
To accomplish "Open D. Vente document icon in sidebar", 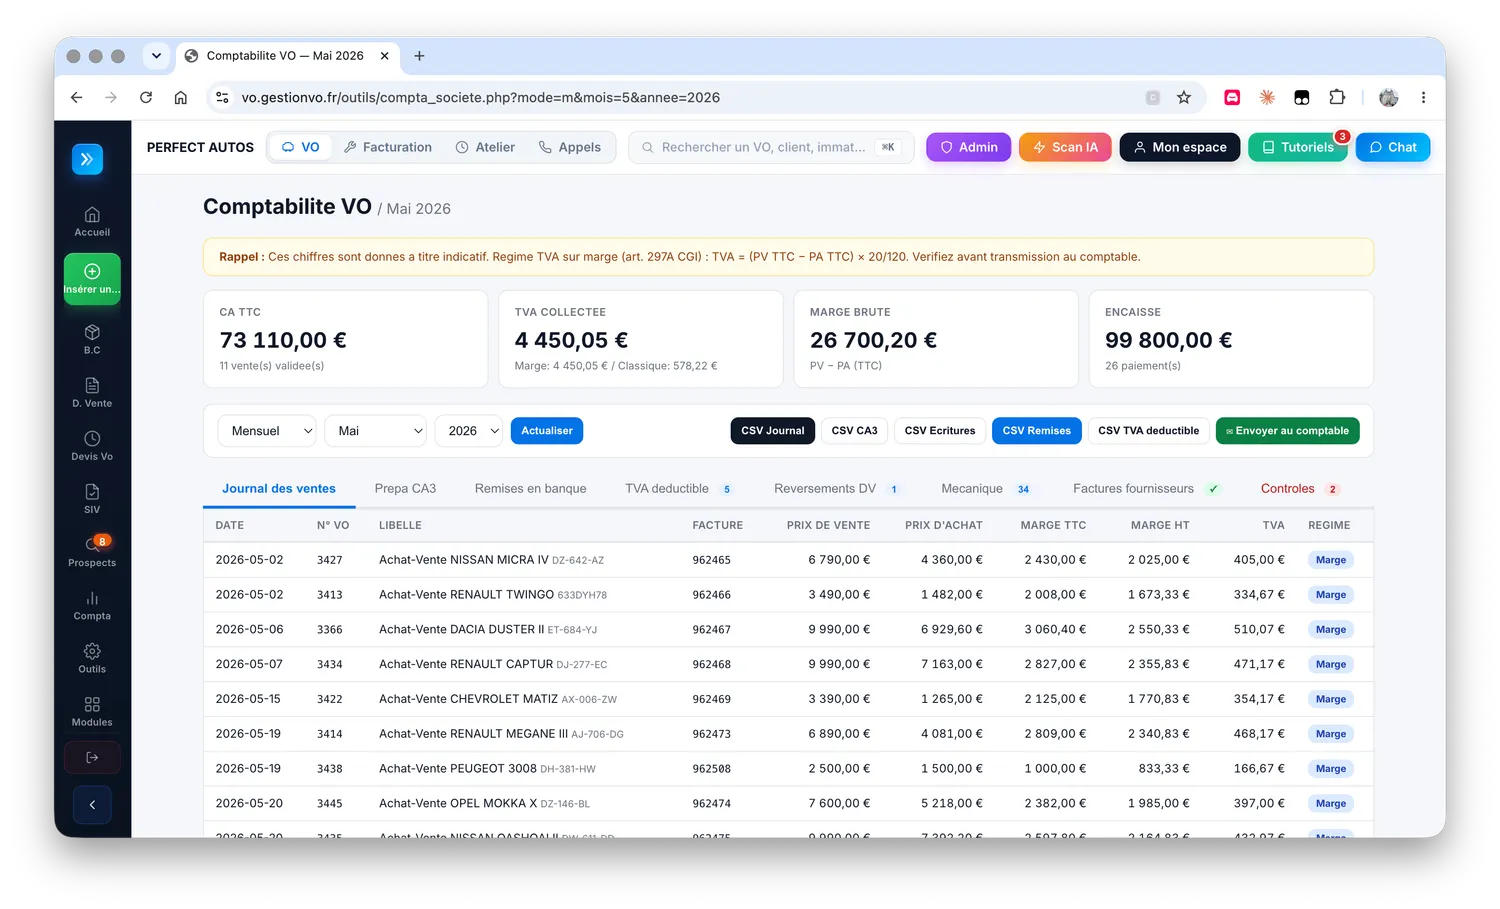I will pyautogui.click(x=92, y=392).
